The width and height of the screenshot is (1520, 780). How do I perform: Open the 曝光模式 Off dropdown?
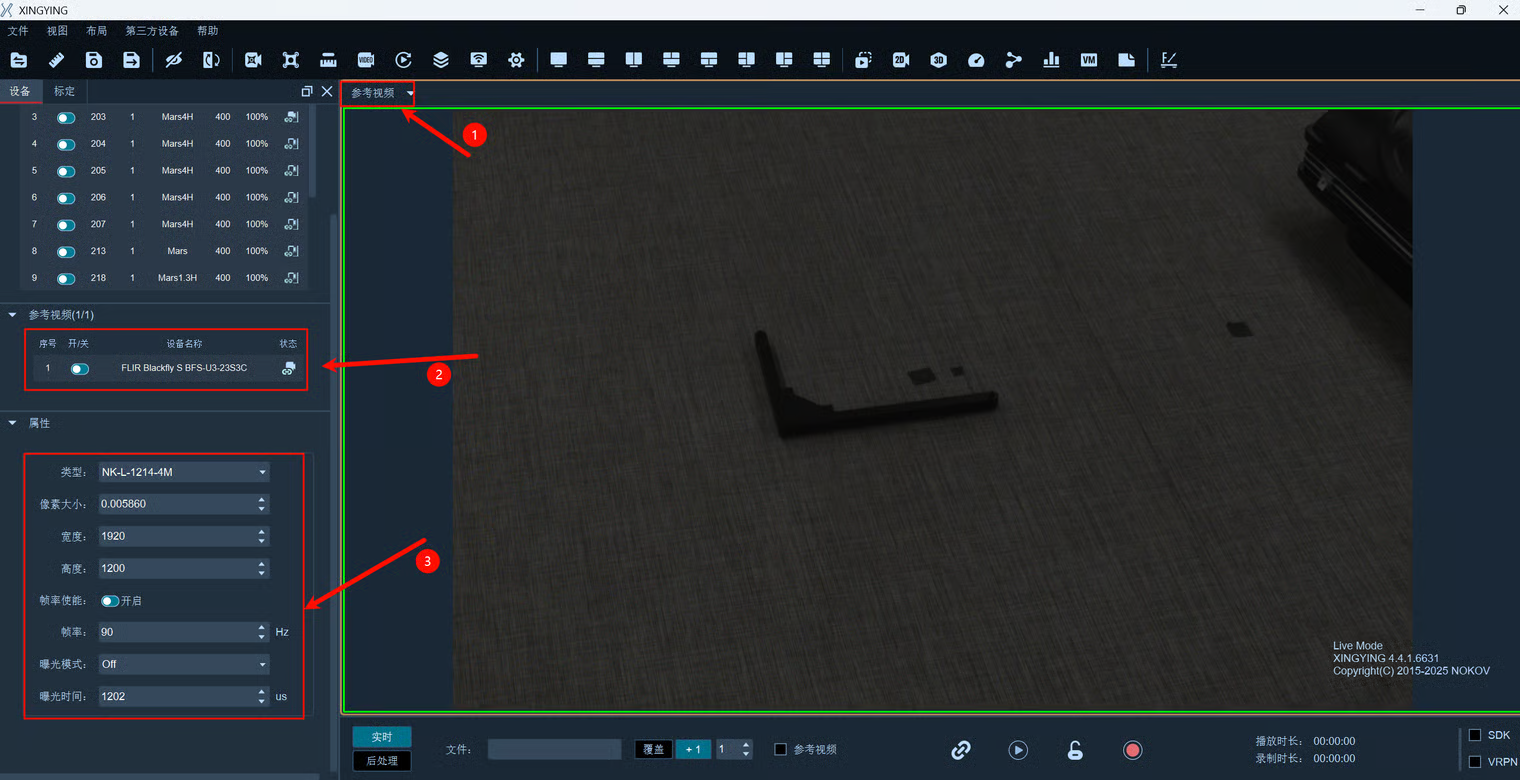(x=184, y=664)
